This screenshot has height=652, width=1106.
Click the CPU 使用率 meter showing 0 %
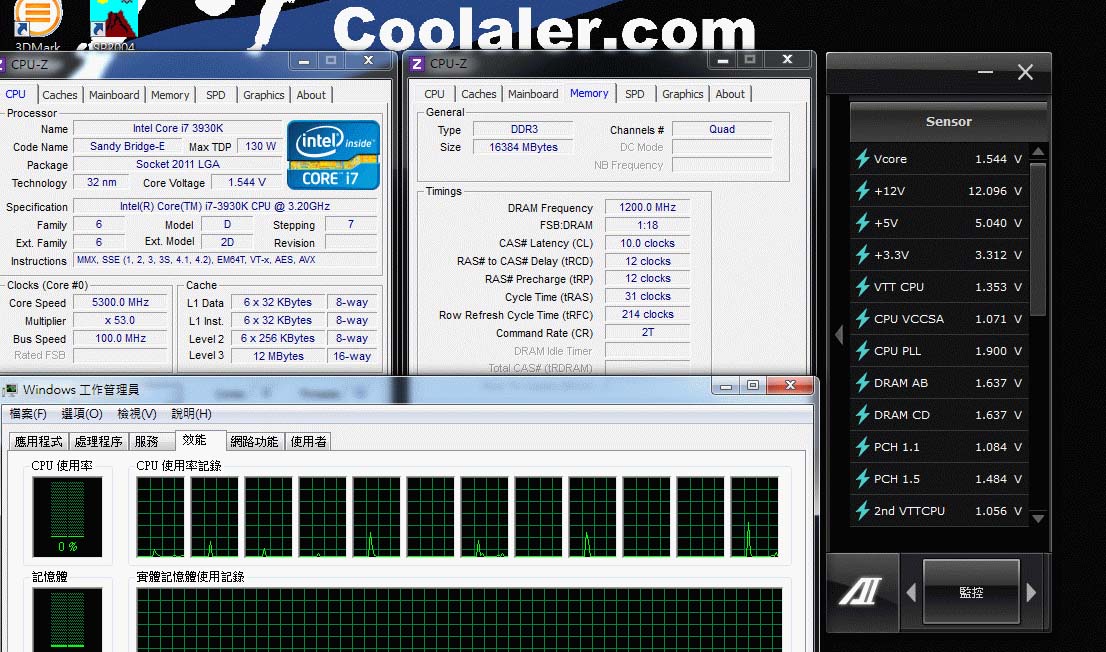pos(67,517)
